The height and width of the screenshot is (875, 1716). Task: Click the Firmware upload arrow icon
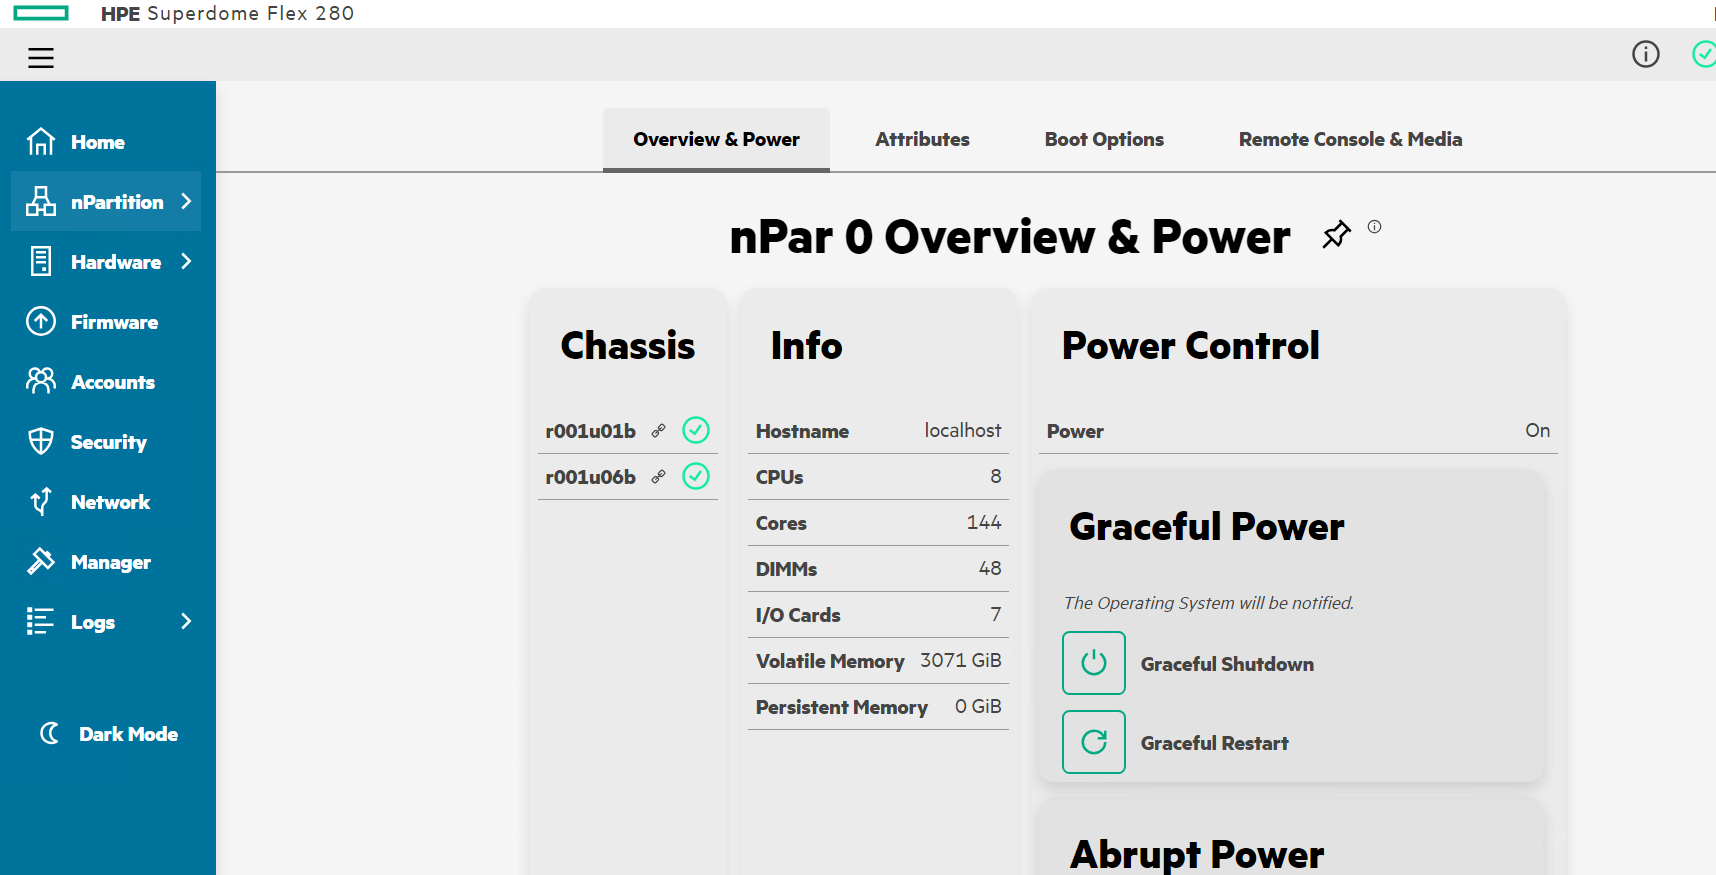tap(41, 321)
